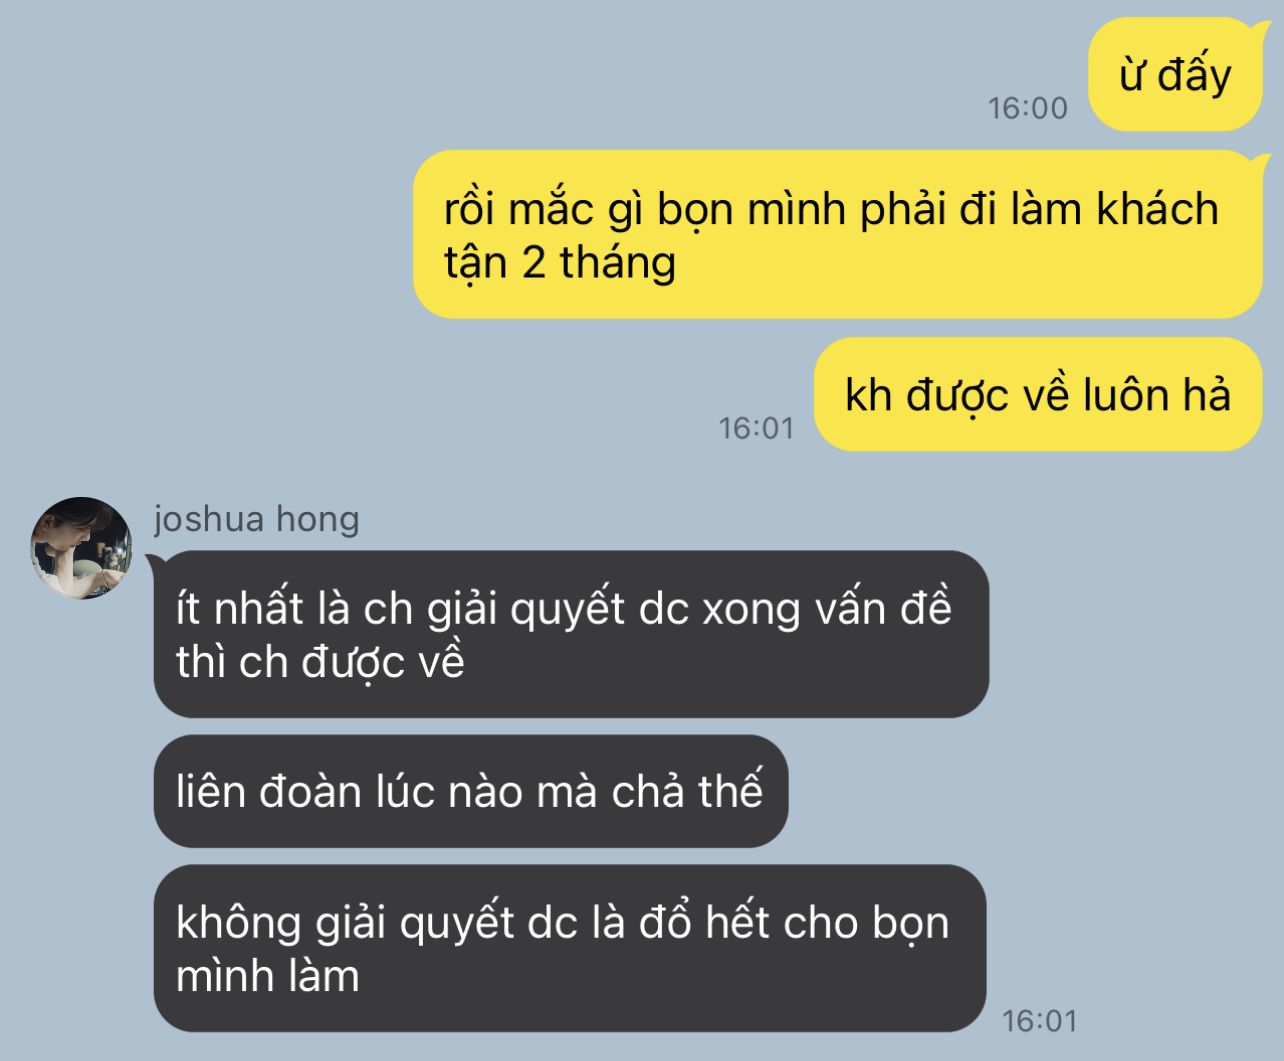Screen dimensions: 1284x1061
Task: Select the "ít nhất là ch giải quyết" message
Action: [x=571, y=634]
